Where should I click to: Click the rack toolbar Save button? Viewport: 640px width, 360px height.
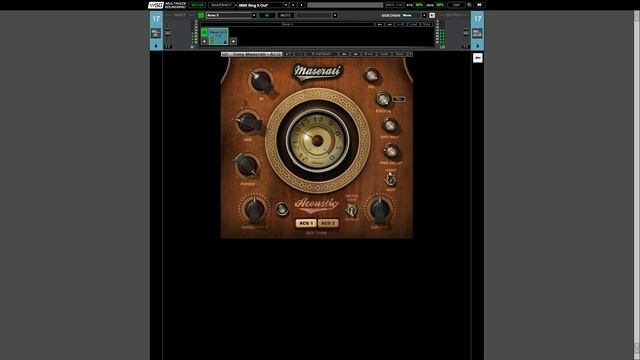coord(427,24)
